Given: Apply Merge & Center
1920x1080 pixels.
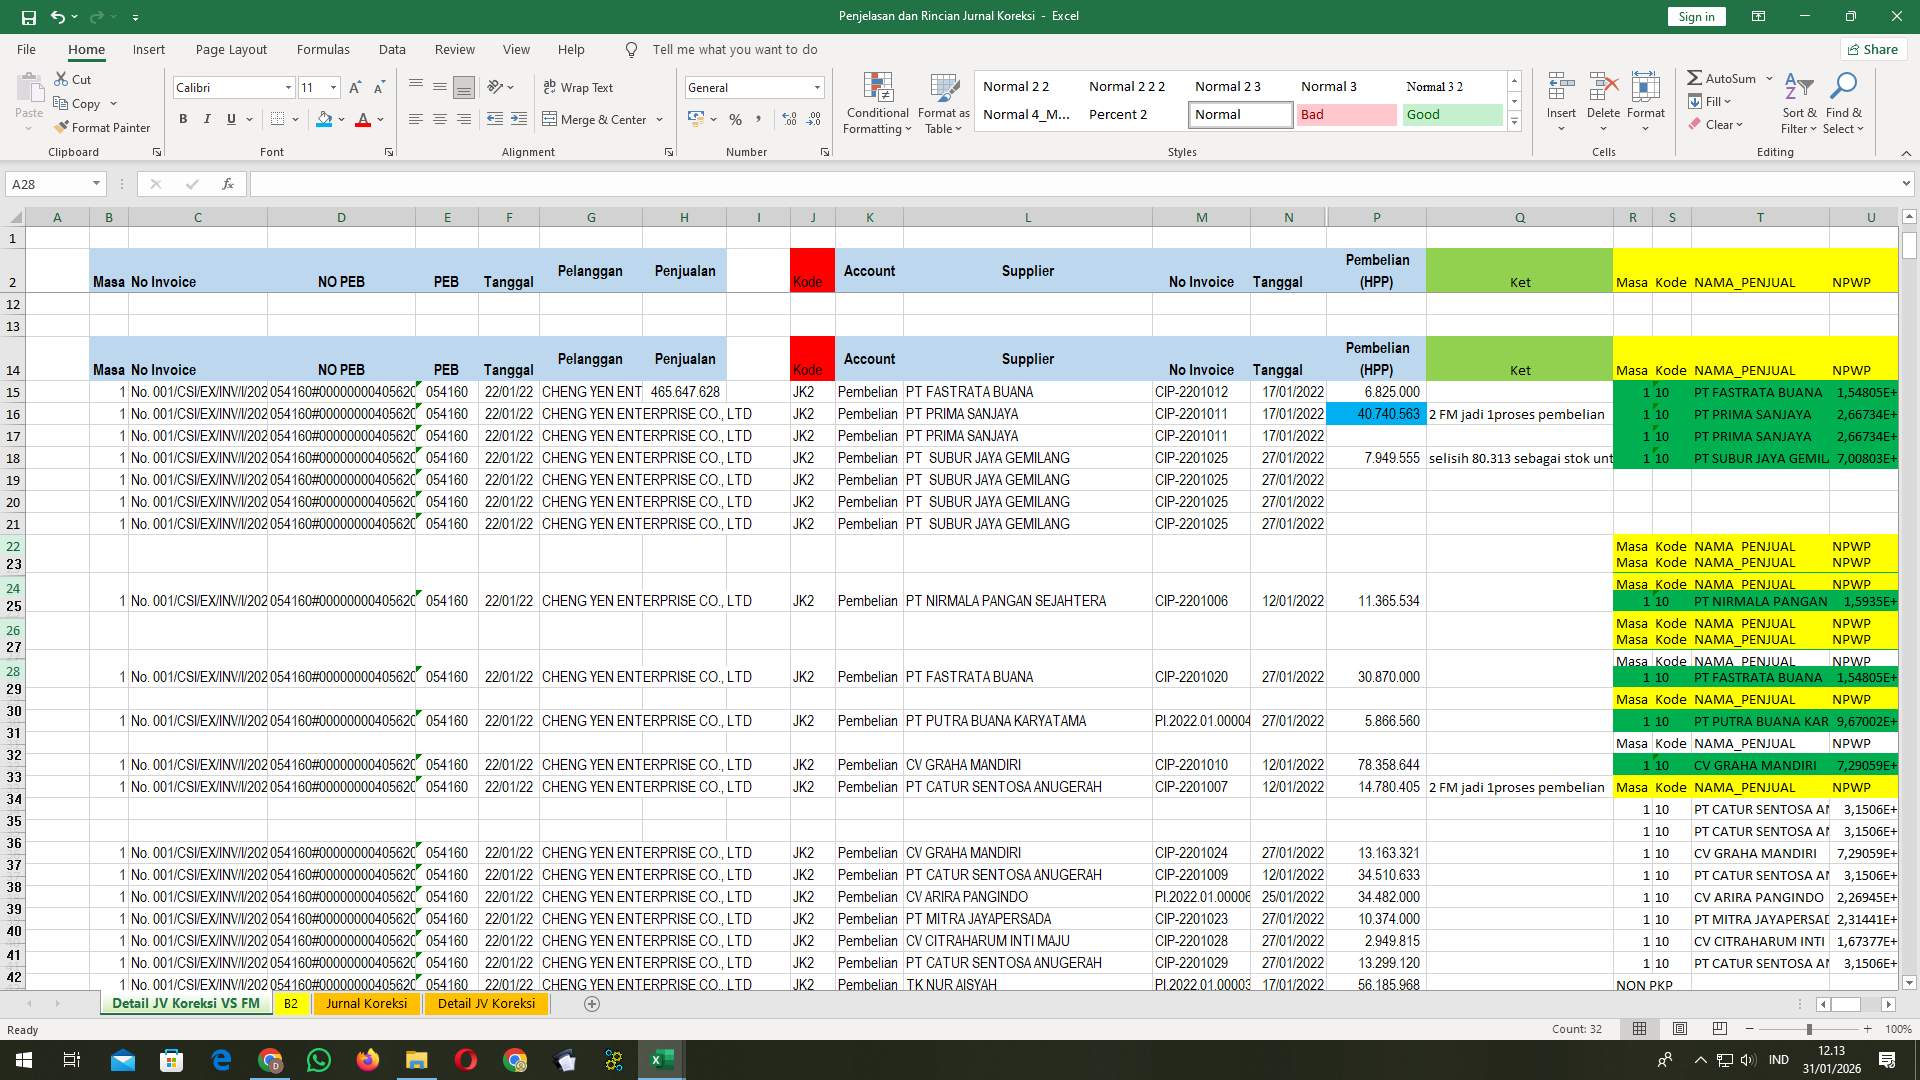Looking at the screenshot, I should 596,119.
